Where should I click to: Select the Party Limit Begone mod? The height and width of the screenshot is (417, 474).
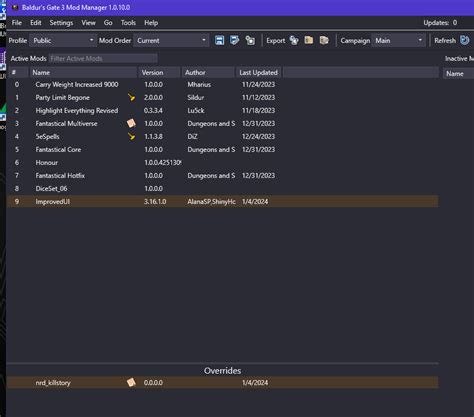coord(223,97)
